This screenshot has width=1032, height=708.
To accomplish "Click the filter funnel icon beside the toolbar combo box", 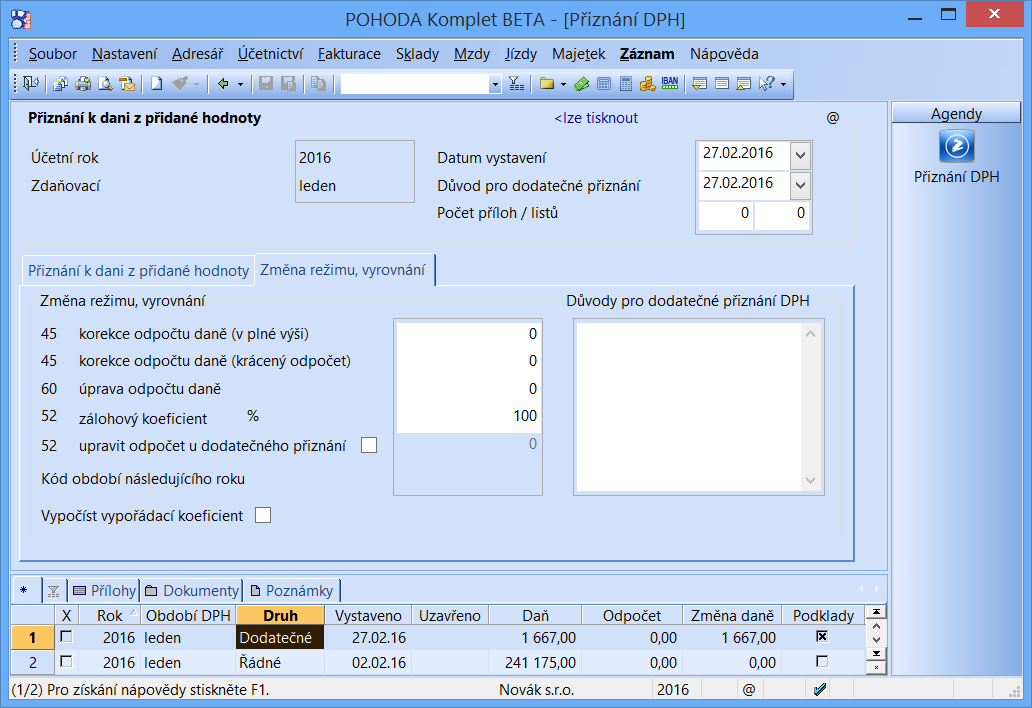I will pos(517,84).
